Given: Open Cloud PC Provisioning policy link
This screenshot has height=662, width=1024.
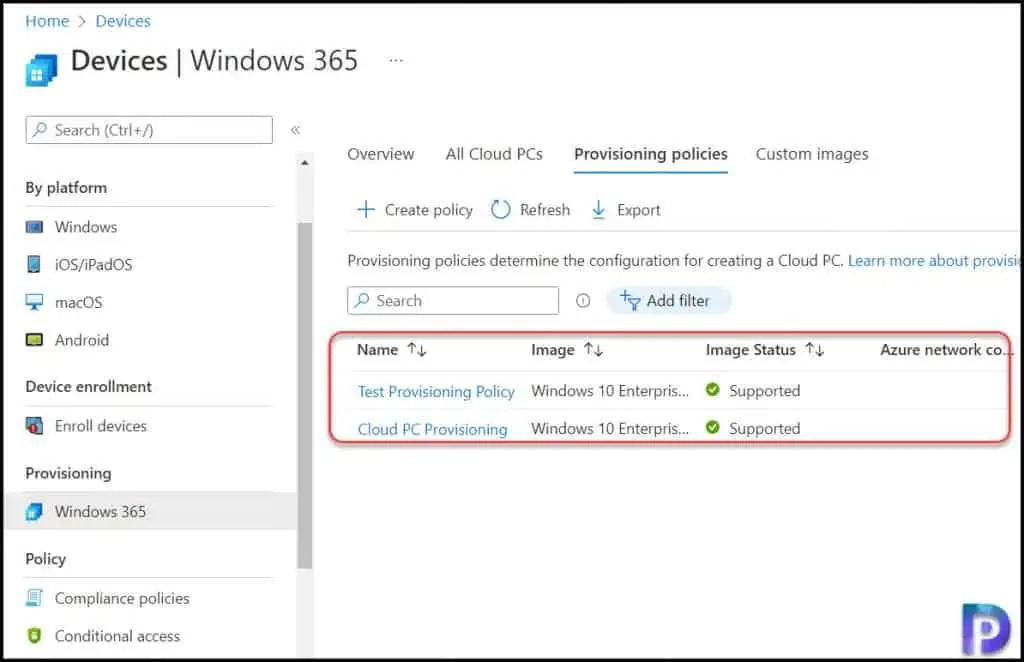Looking at the screenshot, I should click(x=432, y=429).
